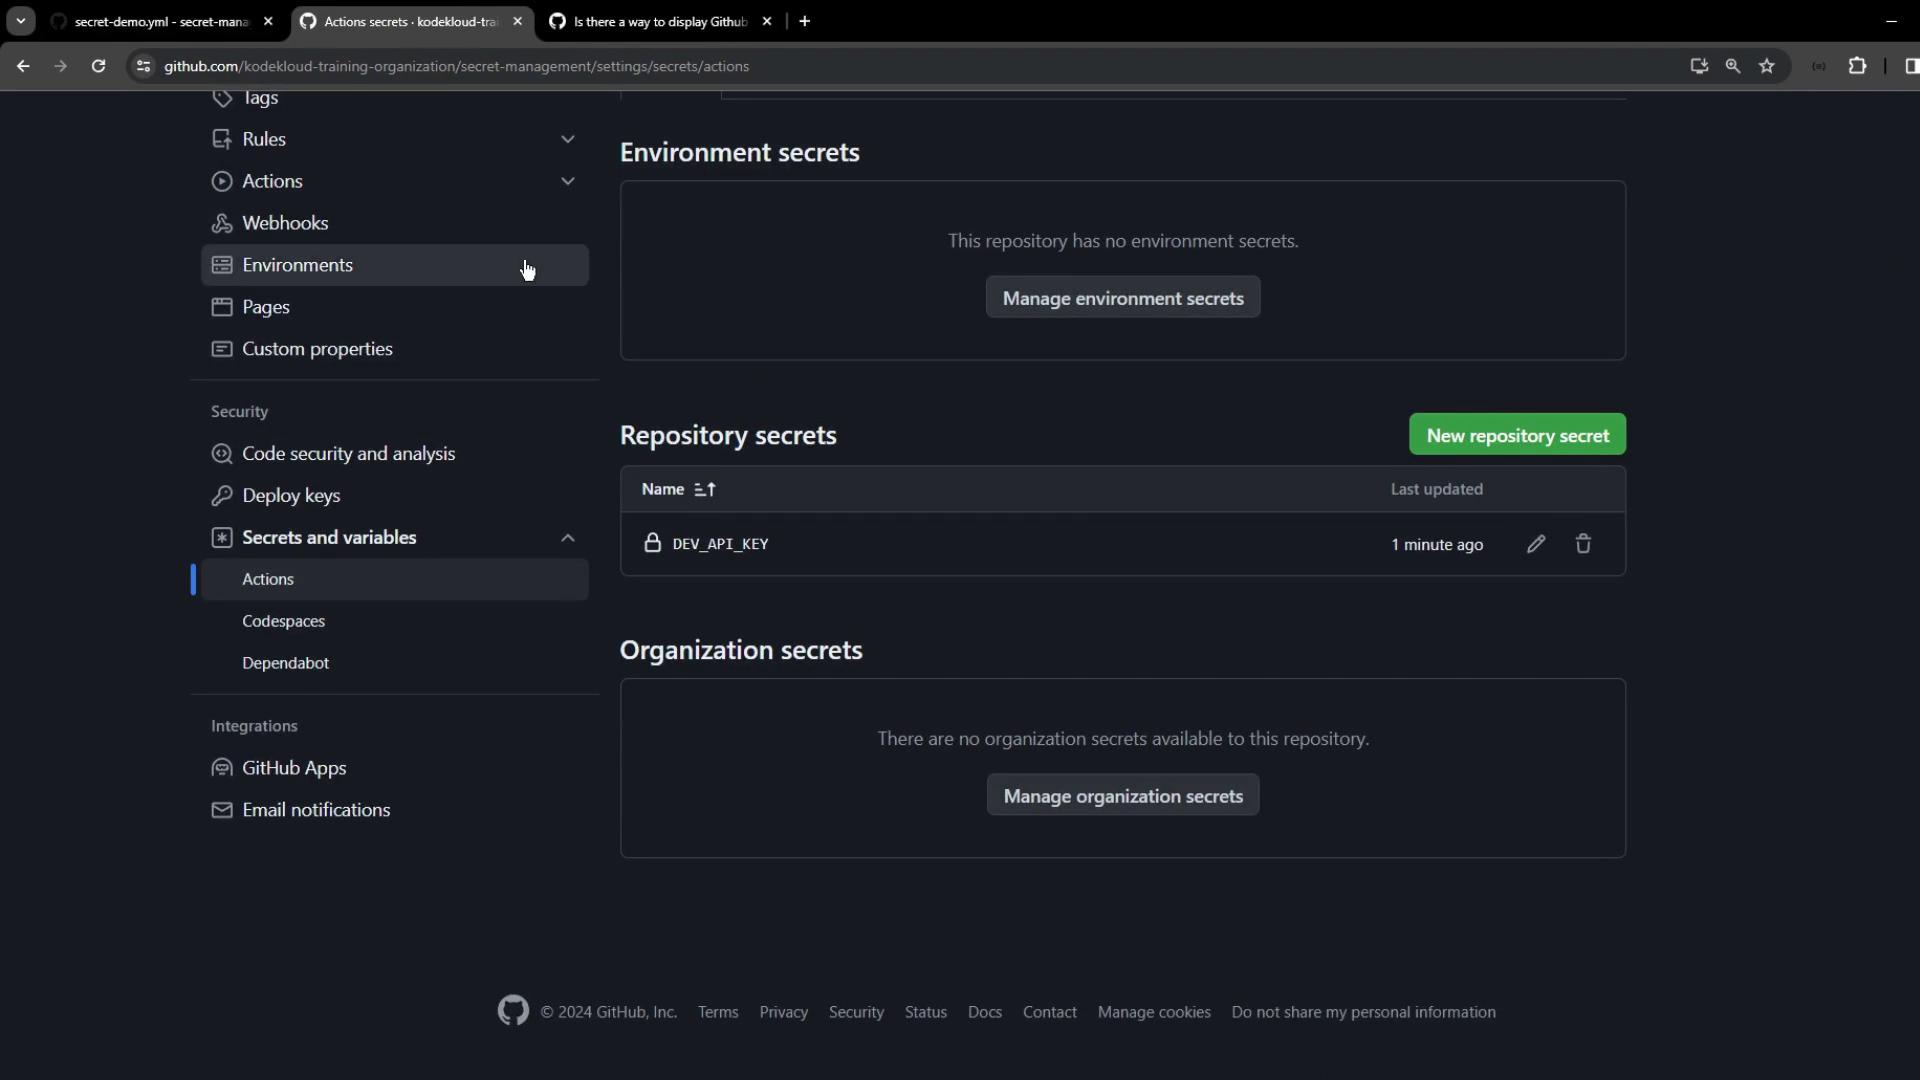This screenshot has height=1080, width=1920.
Task: Click the trash icon to delete DEV_API_KEY
Action: coord(1583,544)
